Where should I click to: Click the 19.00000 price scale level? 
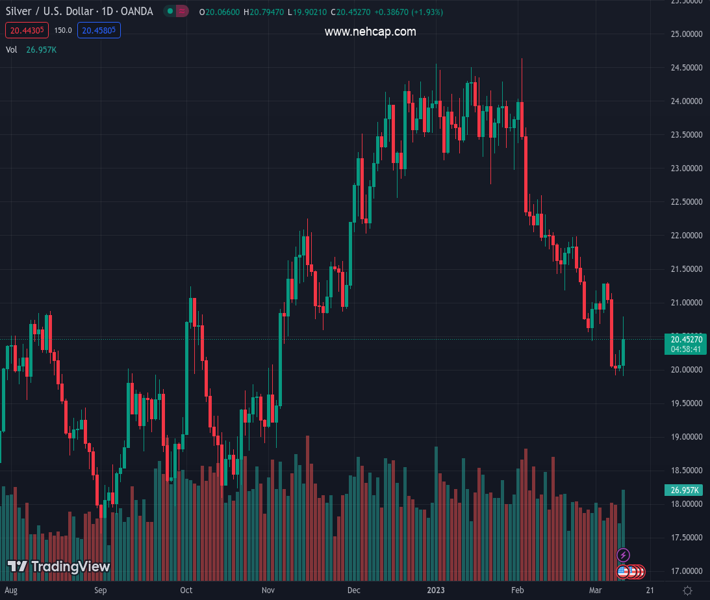click(x=684, y=437)
